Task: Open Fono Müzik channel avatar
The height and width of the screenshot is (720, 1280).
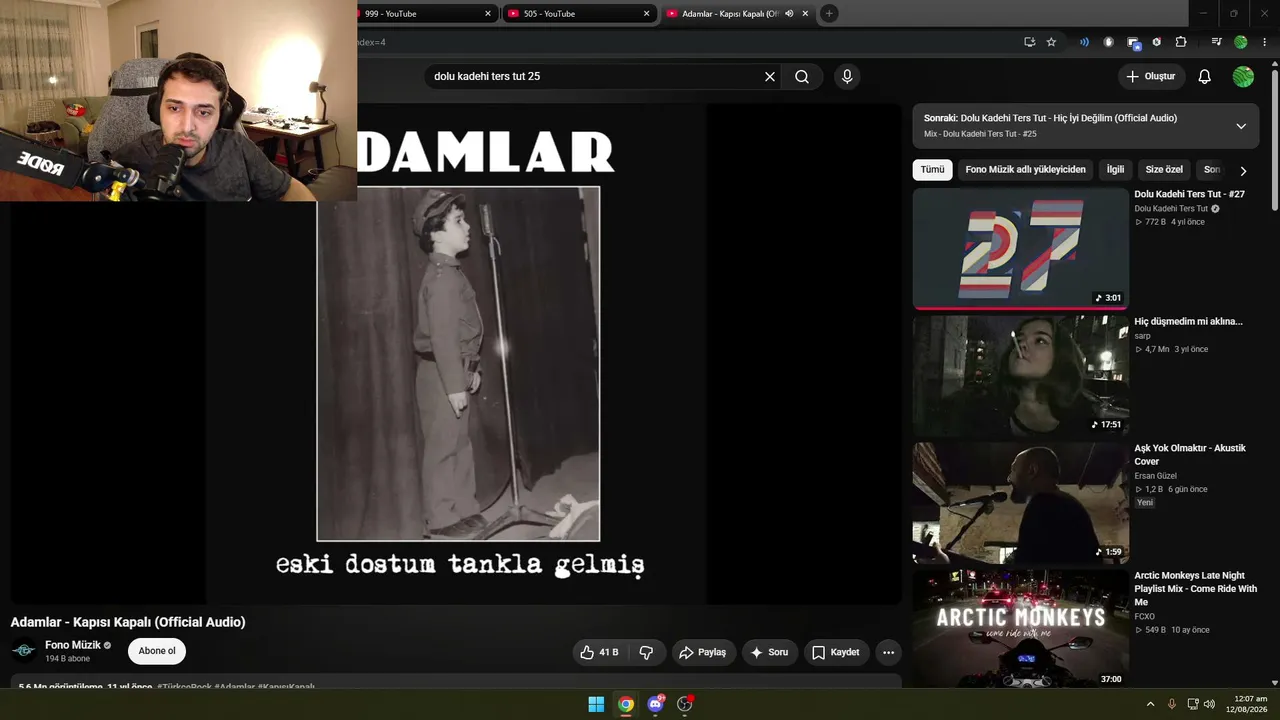Action: 24,651
